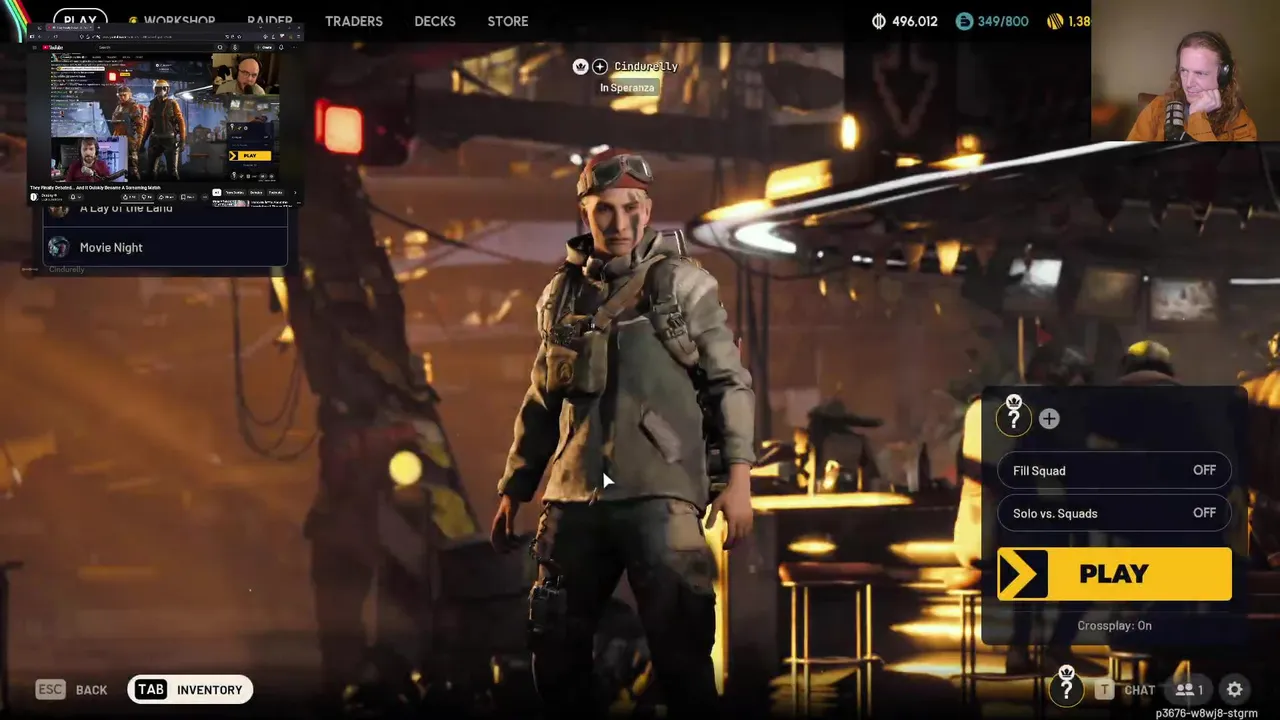Click the In Speranza status label
This screenshot has width=1280, height=720.
pyautogui.click(x=627, y=87)
